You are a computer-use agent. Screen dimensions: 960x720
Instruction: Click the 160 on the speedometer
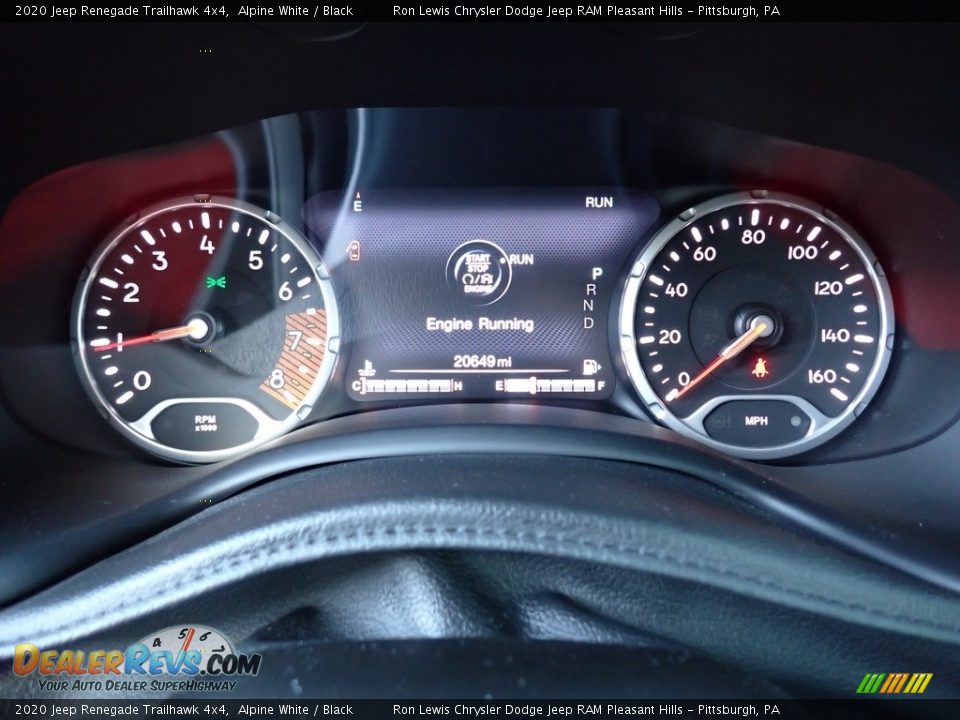(822, 376)
